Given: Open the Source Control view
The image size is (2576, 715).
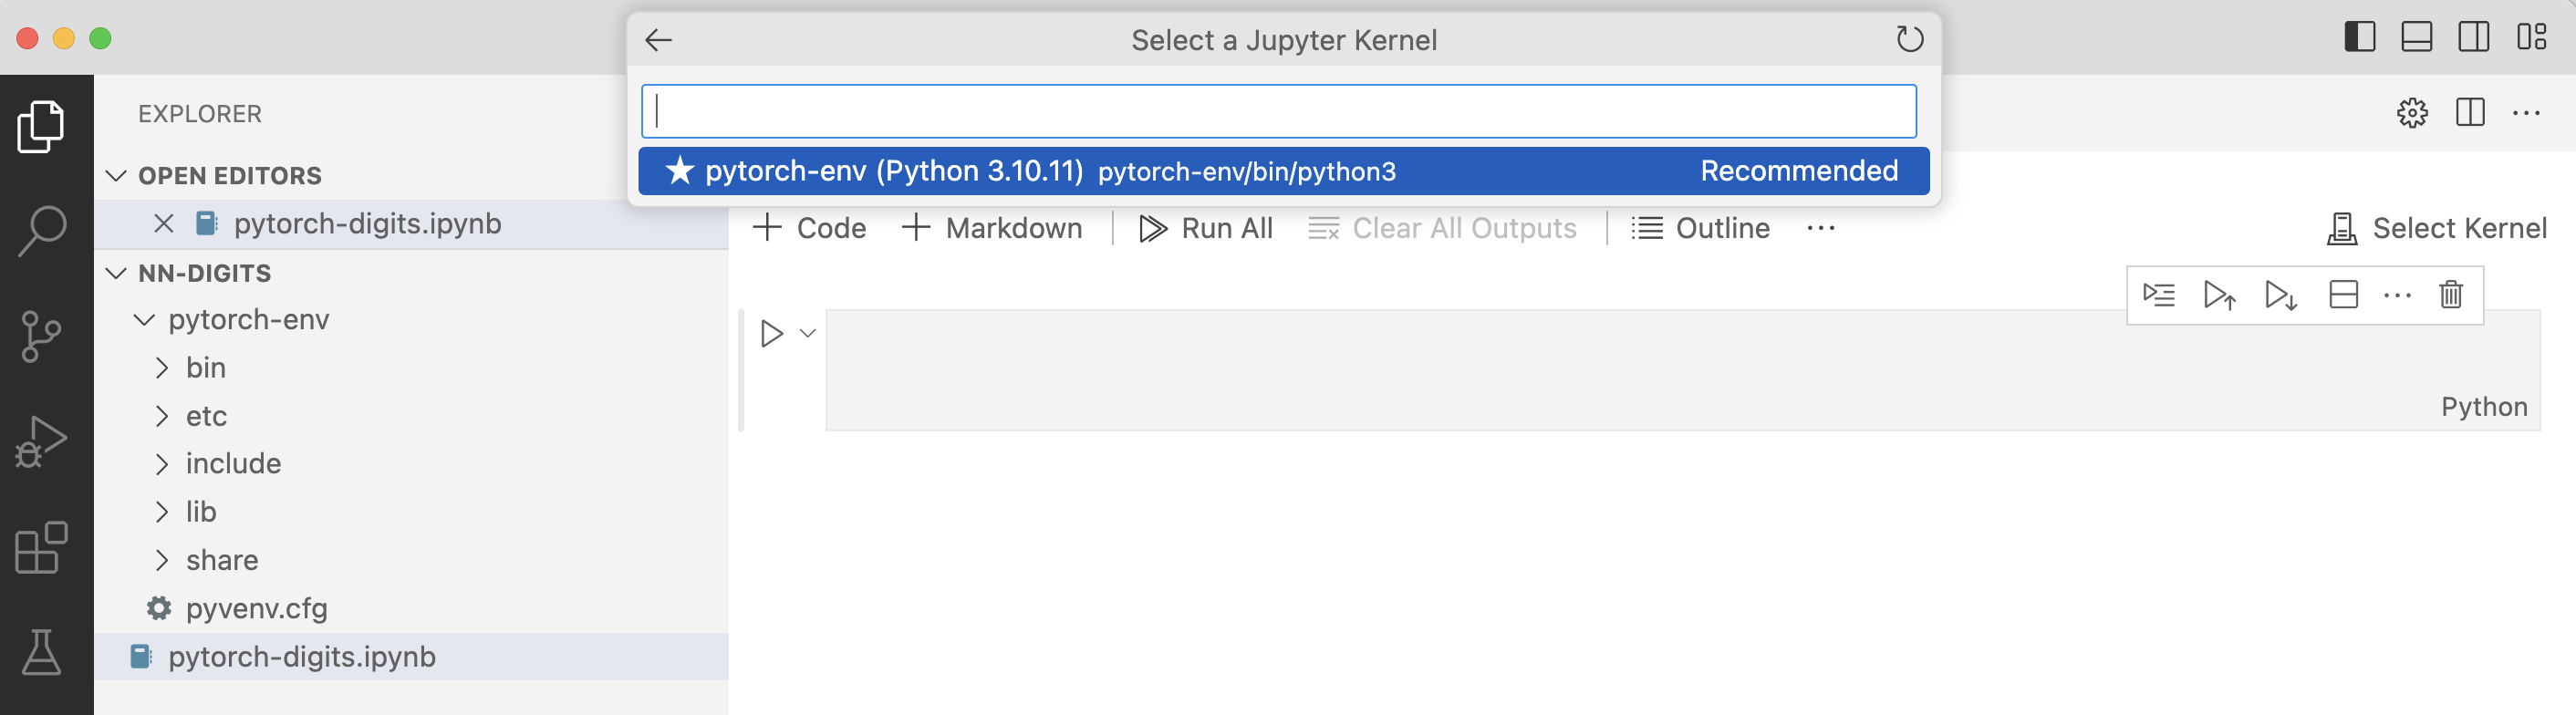Looking at the screenshot, I should coord(42,337).
